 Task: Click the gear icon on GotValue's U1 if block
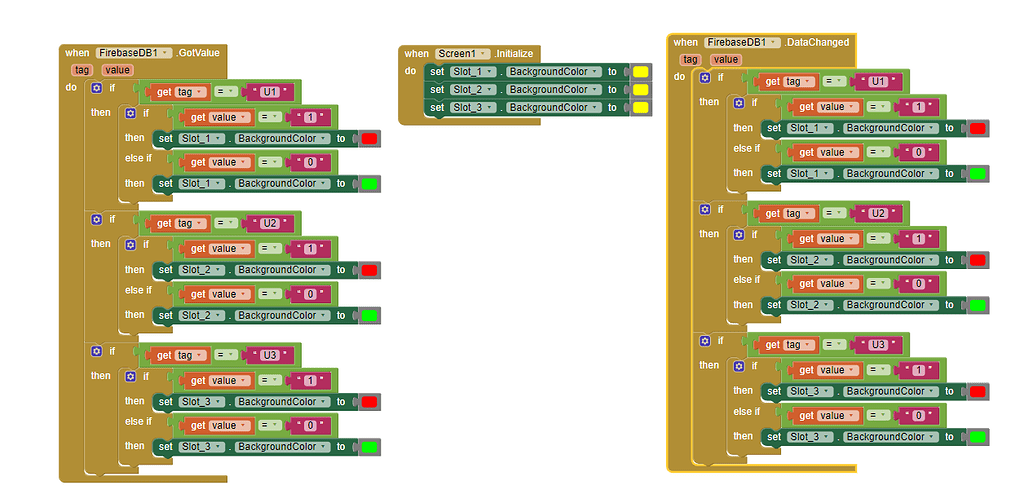[97, 88]
